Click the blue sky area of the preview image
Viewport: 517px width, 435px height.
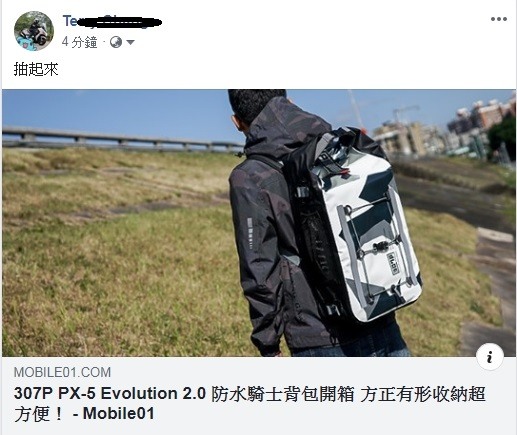pos(117,110)
